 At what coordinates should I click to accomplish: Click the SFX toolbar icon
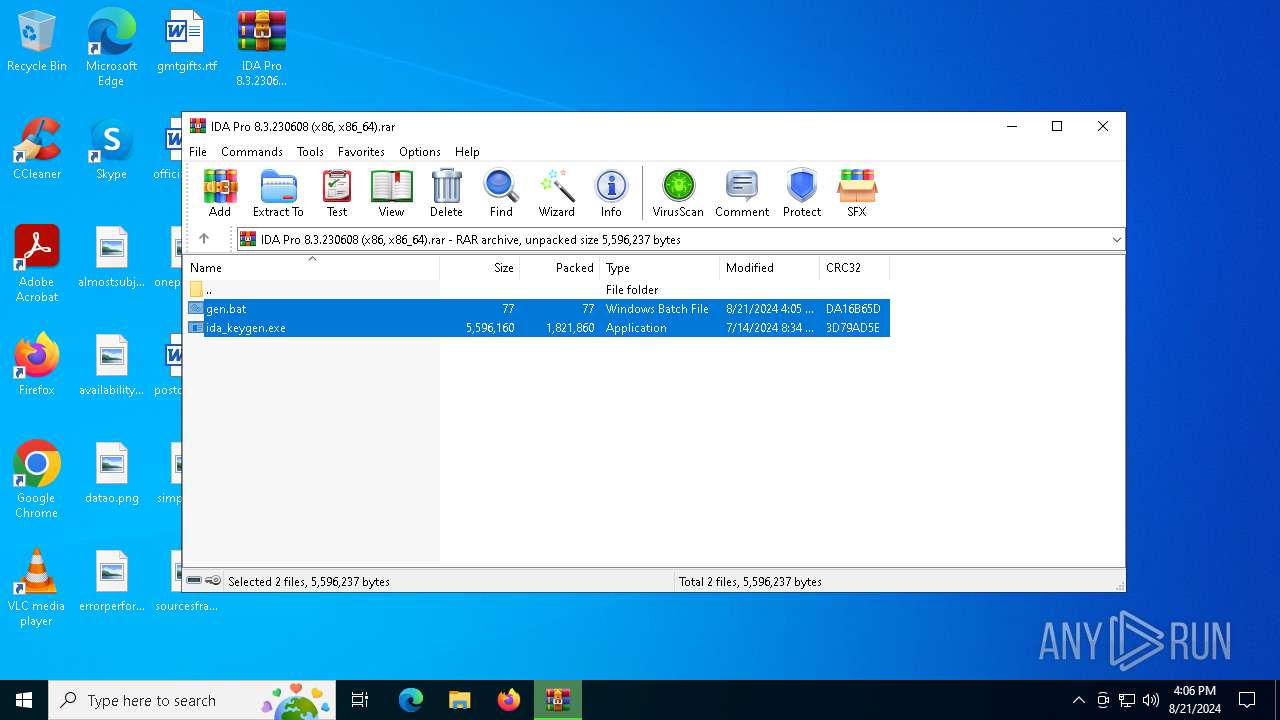857,193
